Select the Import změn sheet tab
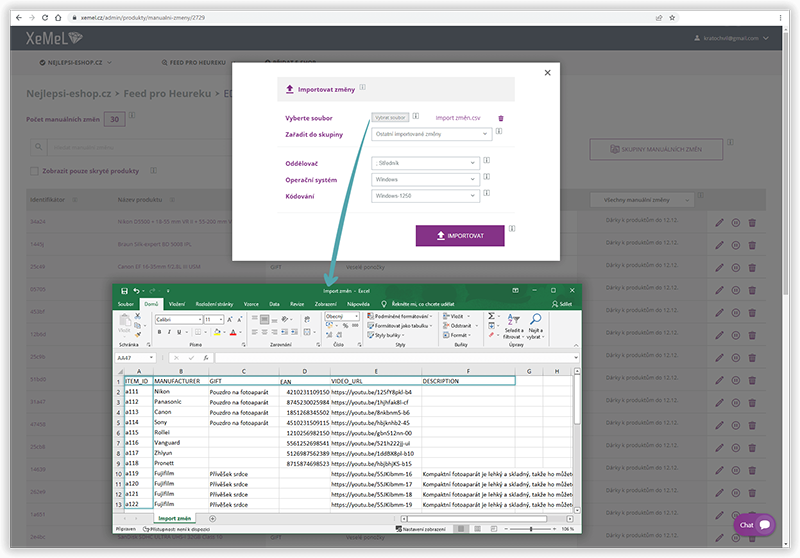The width and height of the screenshot is (800, 558). [174, 519]
